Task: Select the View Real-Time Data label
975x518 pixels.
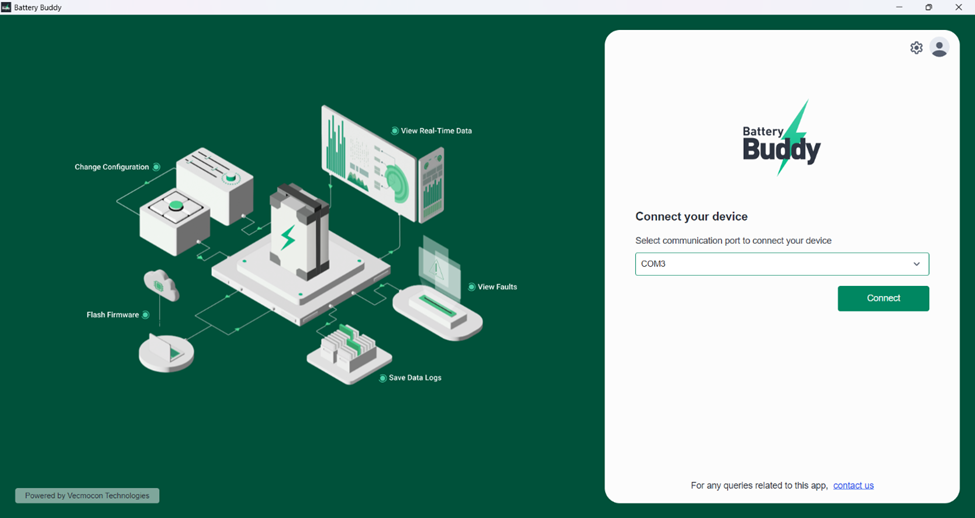Action: [436, 131]
